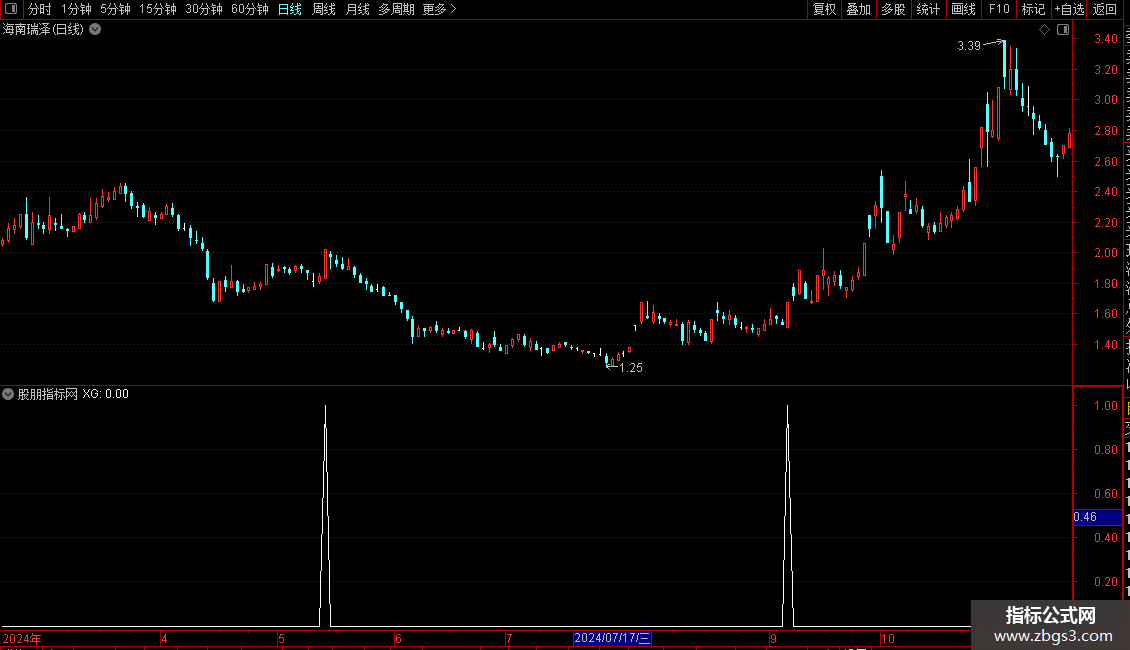Image resolution: width=1130 pixels, height=650 pixels.
Task: Click the 2024/07/17/三 date marker
Action: (613, 638)
